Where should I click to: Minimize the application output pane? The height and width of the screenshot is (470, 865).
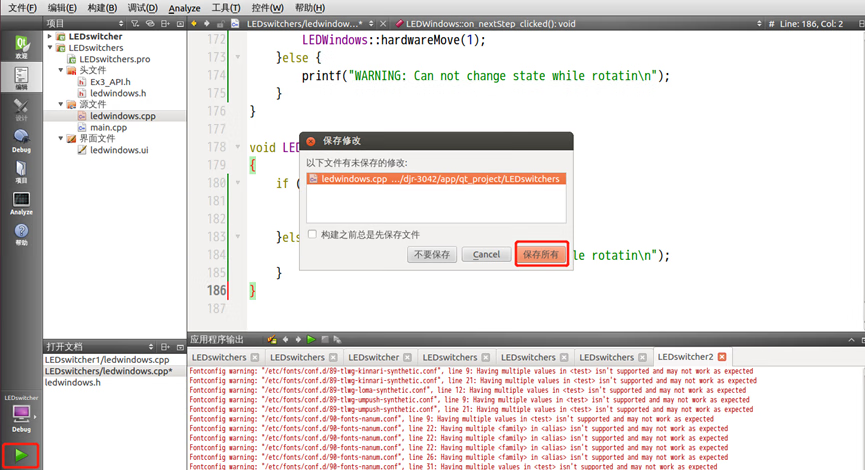click(x=851, y=340)
